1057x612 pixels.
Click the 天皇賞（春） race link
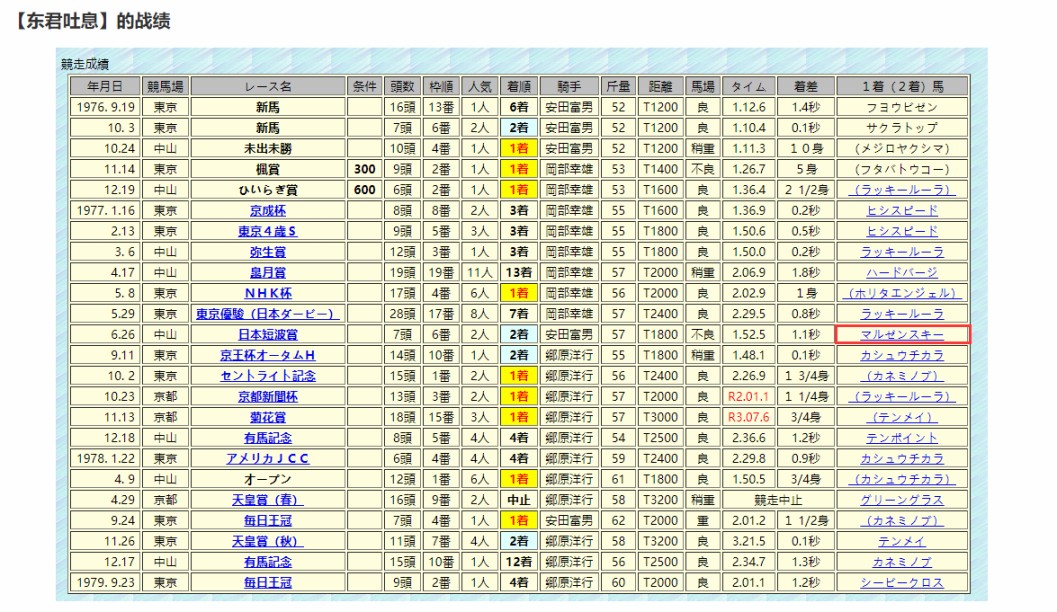coord(267,500)
